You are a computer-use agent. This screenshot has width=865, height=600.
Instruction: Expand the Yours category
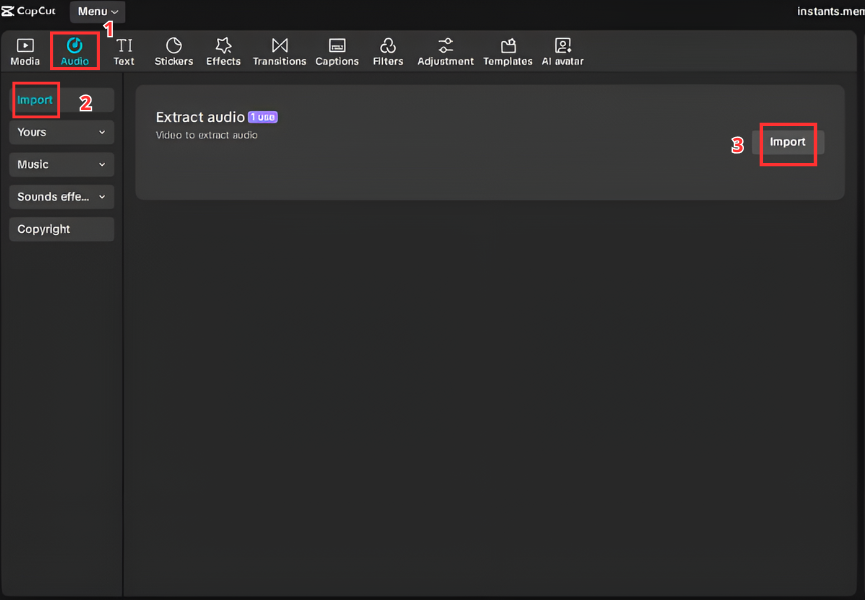62,132
